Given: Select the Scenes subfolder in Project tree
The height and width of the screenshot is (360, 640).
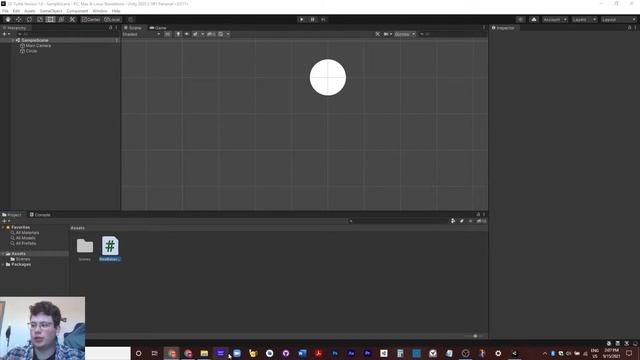Looking at the screenshot, I should (x=23, y=259).
